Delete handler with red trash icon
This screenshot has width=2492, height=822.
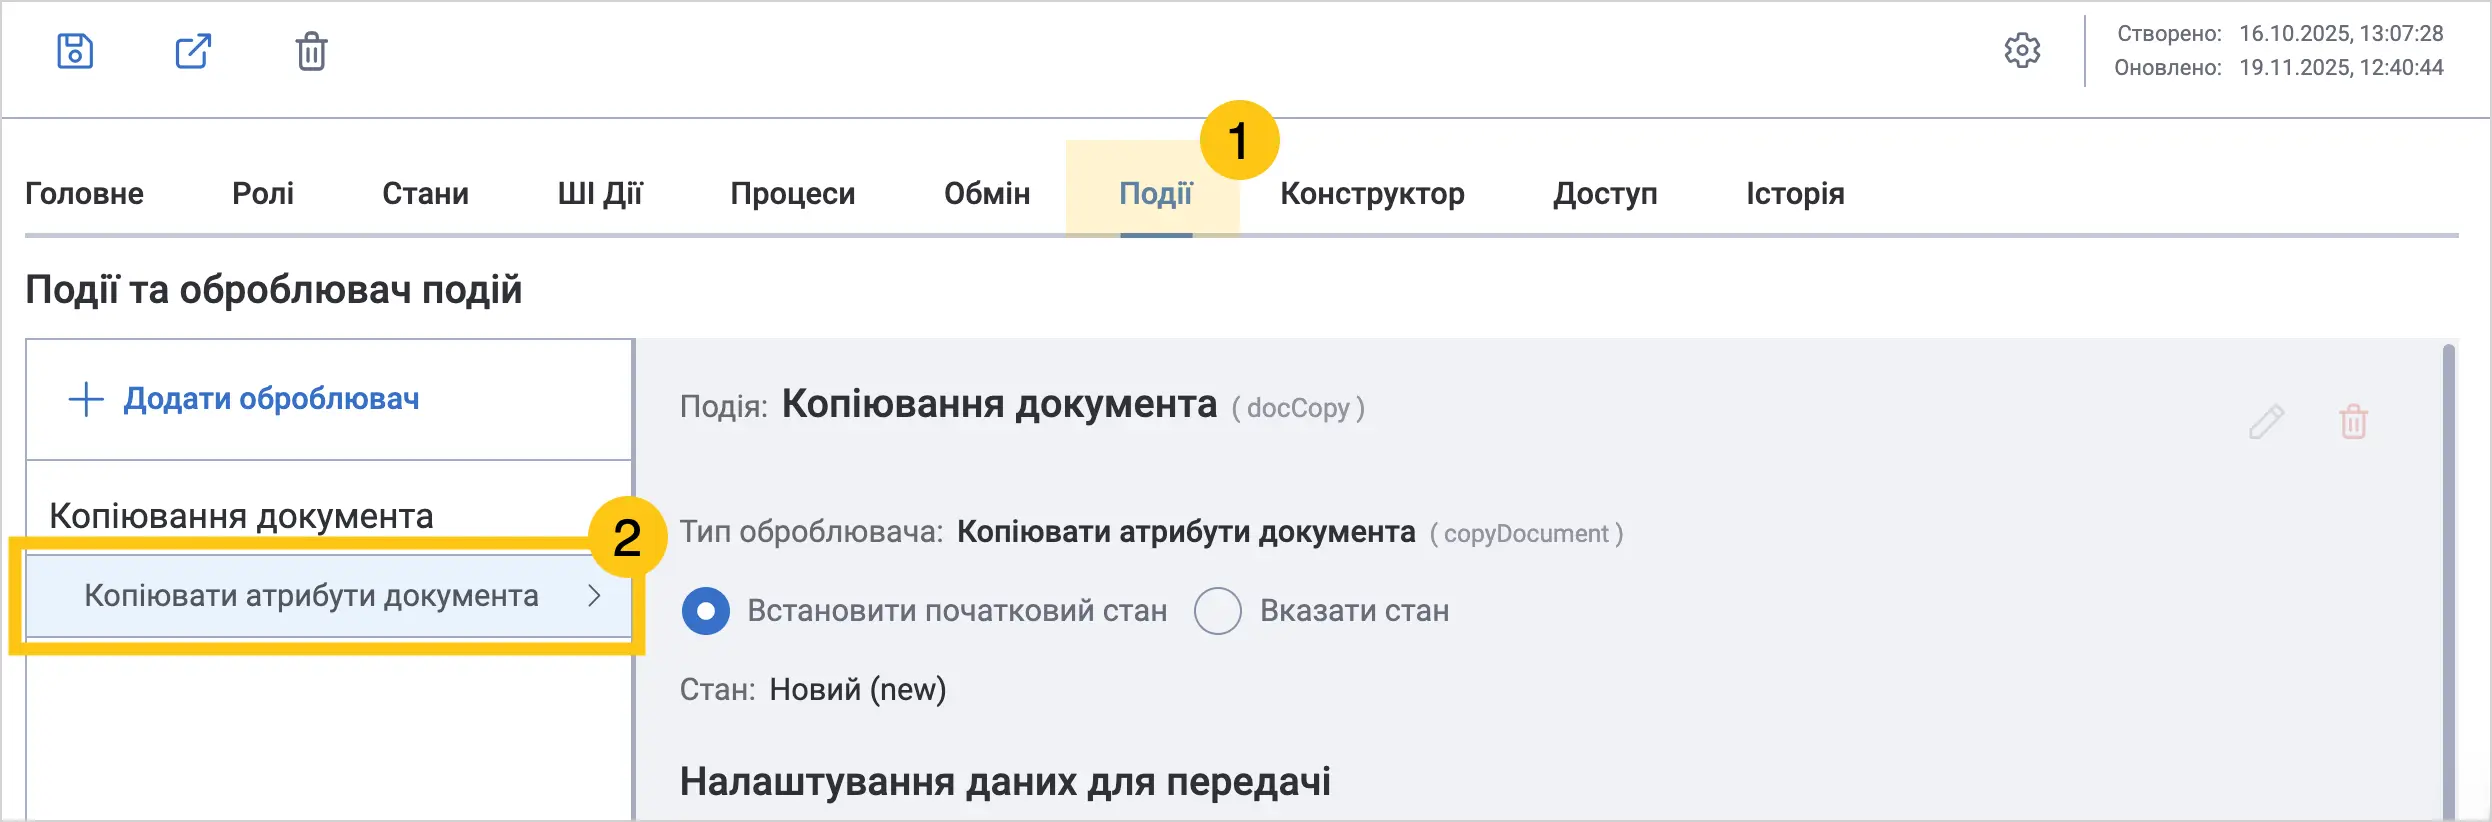[x=2353, y=421]
